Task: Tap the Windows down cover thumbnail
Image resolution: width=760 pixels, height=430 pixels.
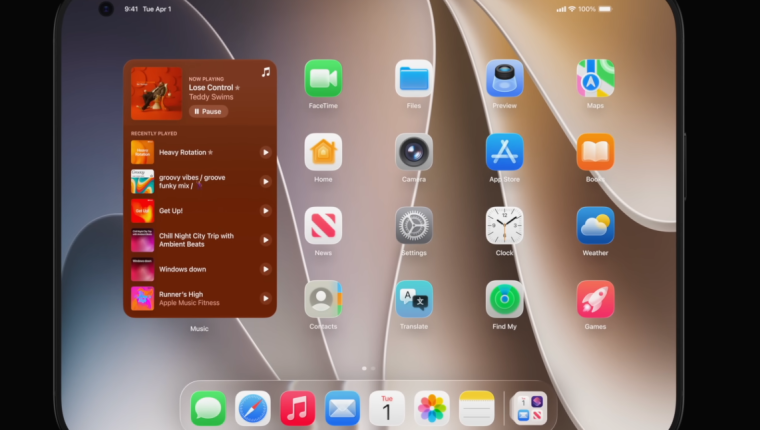Action: pyautogui.click(x=142, y=269)
